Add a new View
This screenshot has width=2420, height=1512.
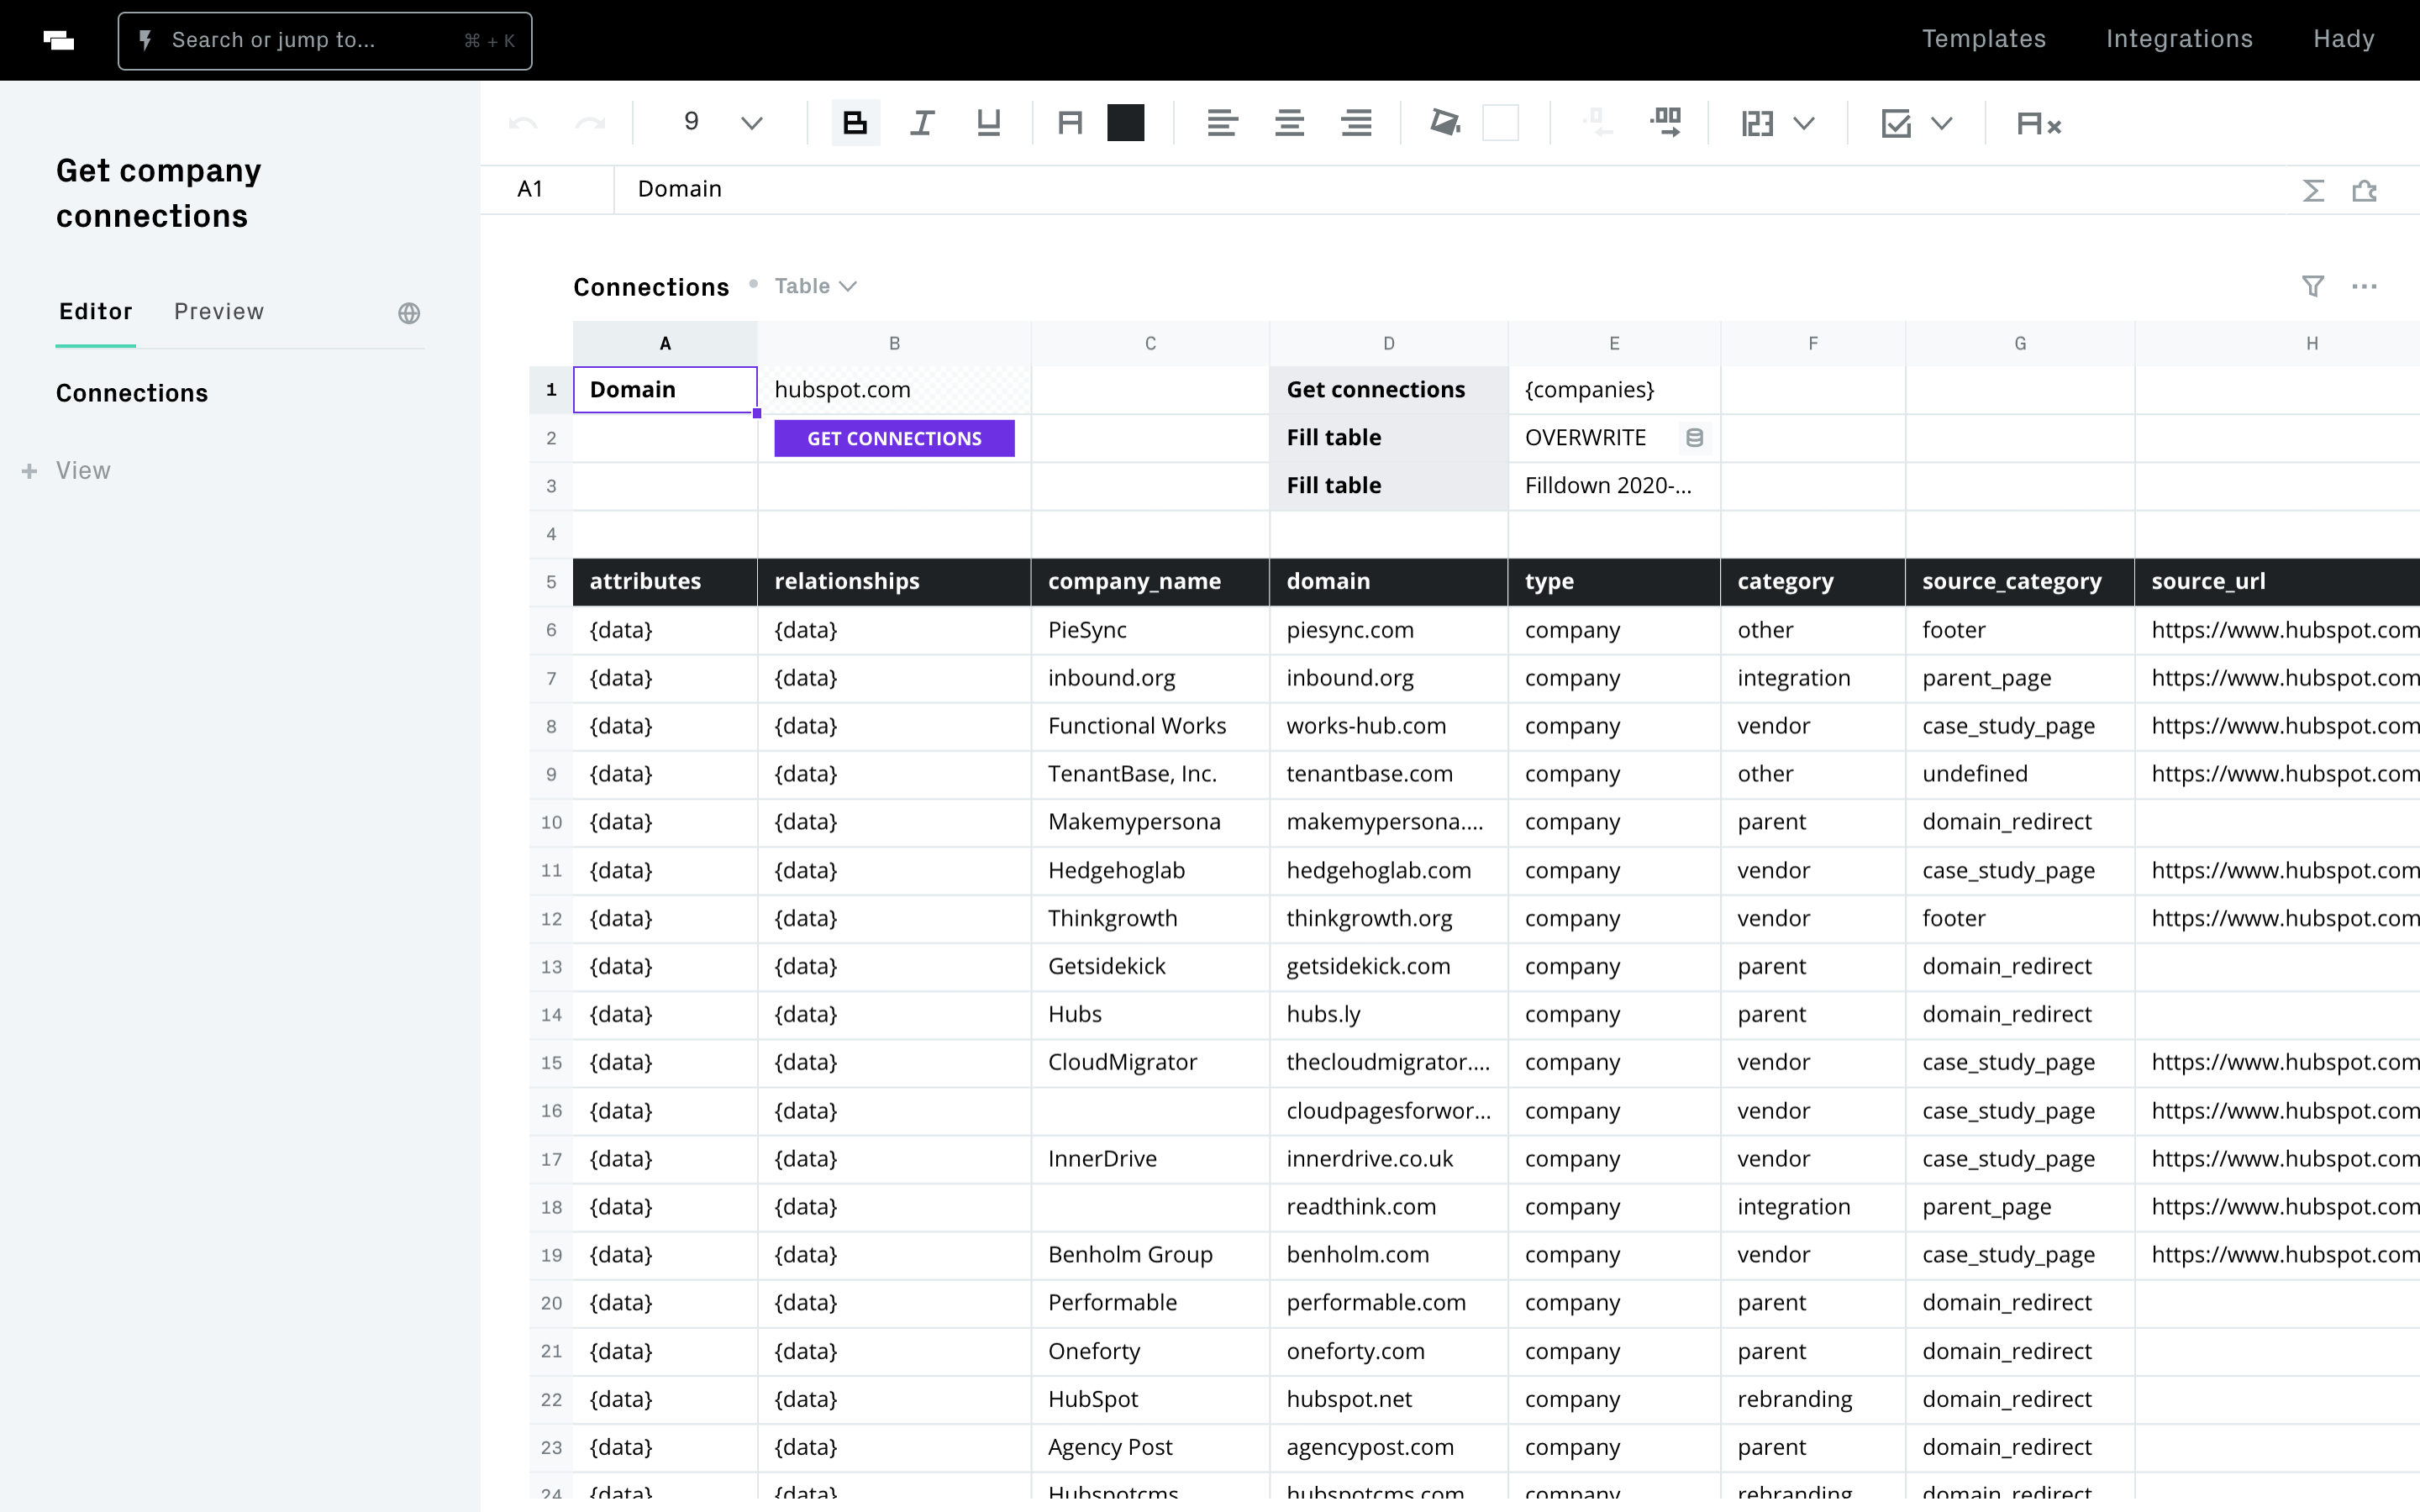pos(67,470)
